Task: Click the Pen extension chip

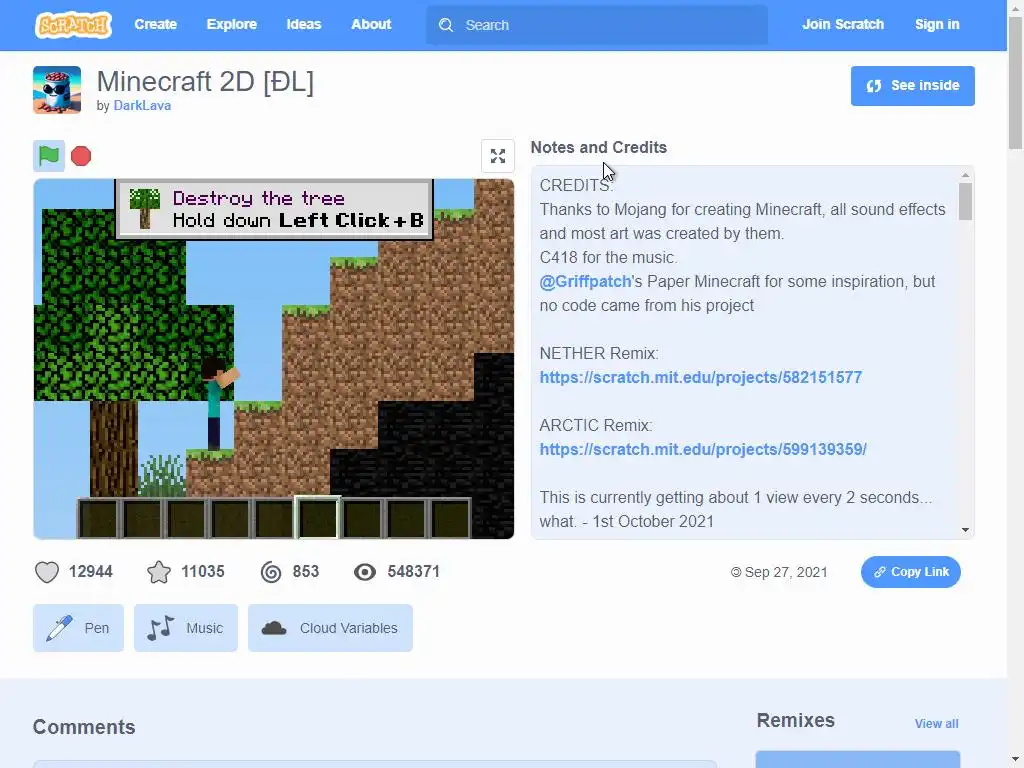Action: 78,628
